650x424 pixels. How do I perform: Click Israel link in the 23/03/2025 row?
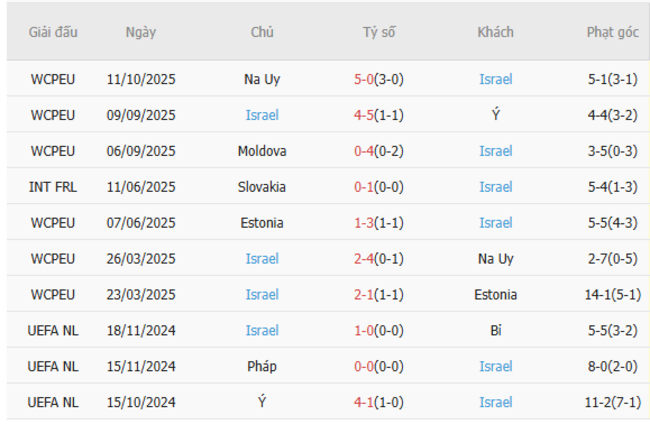pos(262,295)
